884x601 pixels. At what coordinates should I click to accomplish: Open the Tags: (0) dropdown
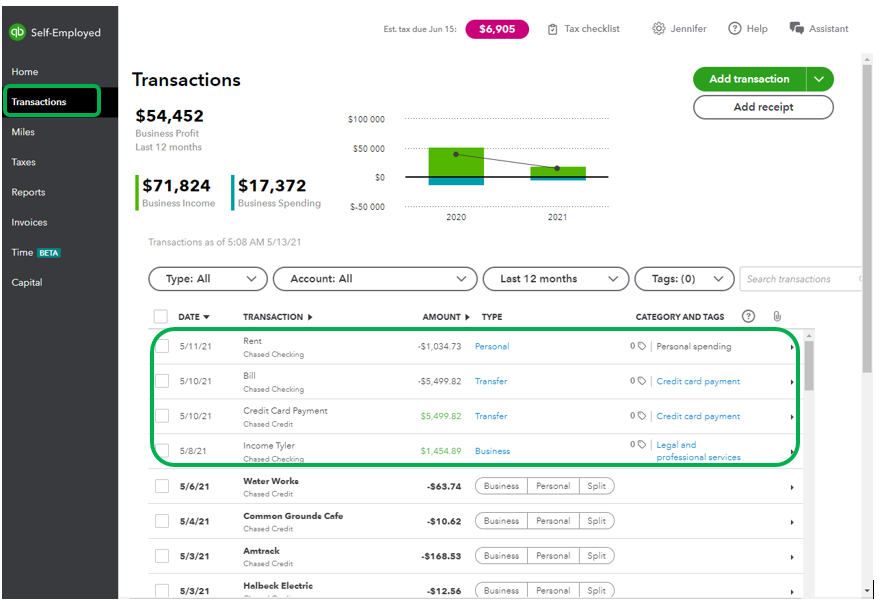point(684,279)
